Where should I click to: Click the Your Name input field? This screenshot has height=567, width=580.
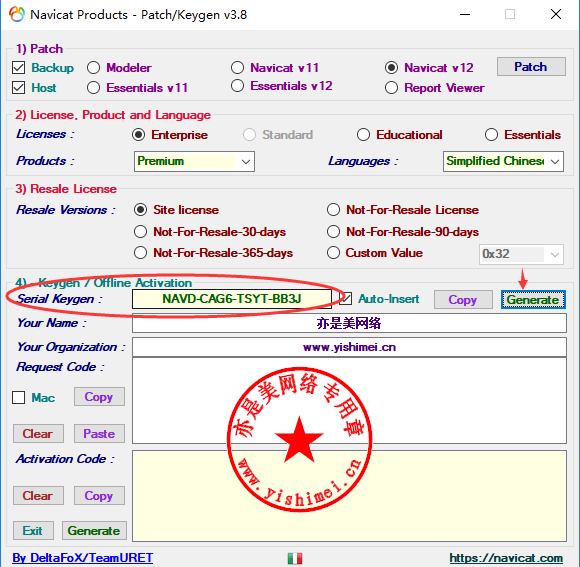click(x=349, y=323)
